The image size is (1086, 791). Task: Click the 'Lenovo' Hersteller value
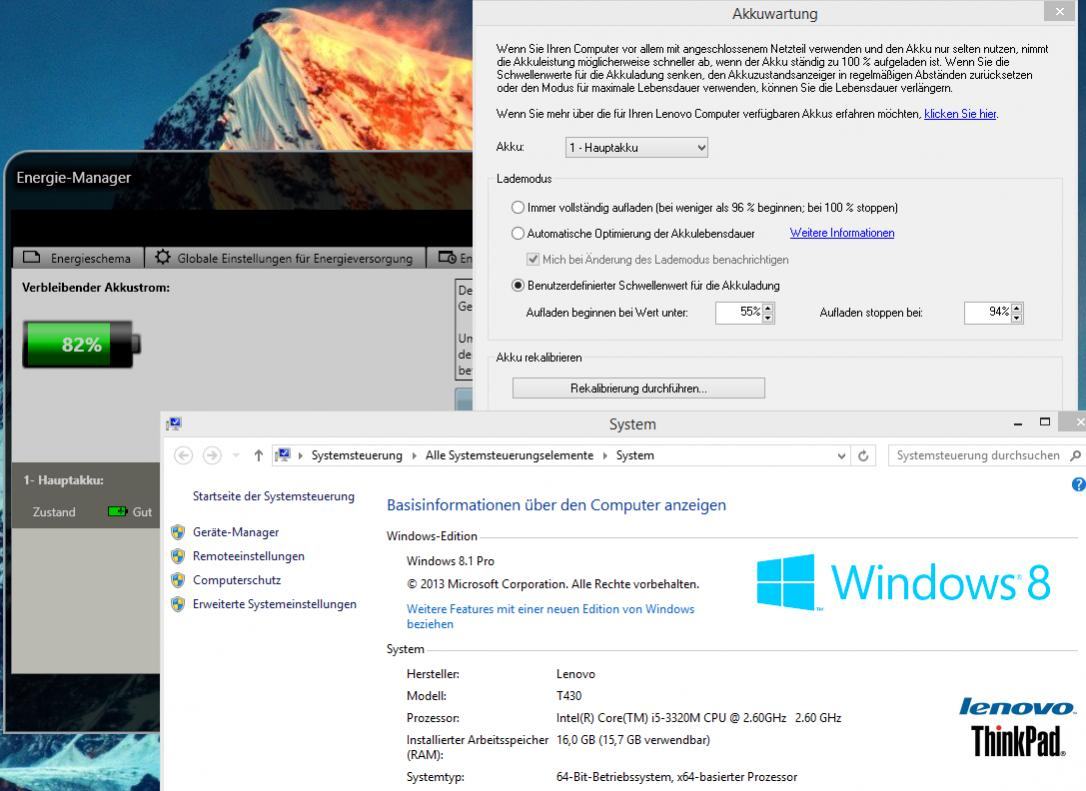click(x=576, y=674)
